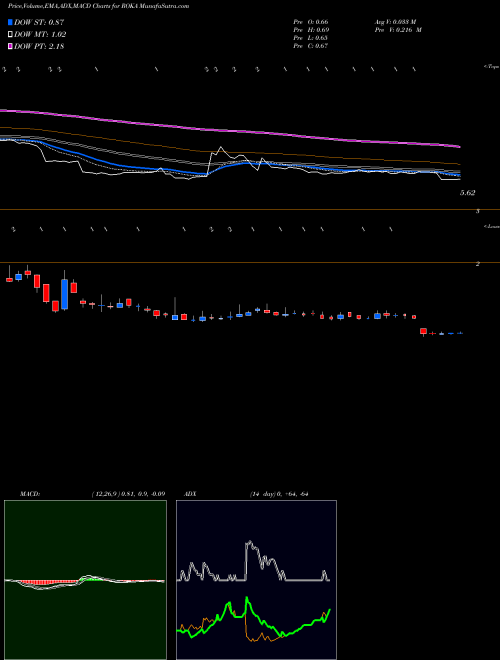Click the 'Avg V: 0.033 M' value

pos(395,22)
